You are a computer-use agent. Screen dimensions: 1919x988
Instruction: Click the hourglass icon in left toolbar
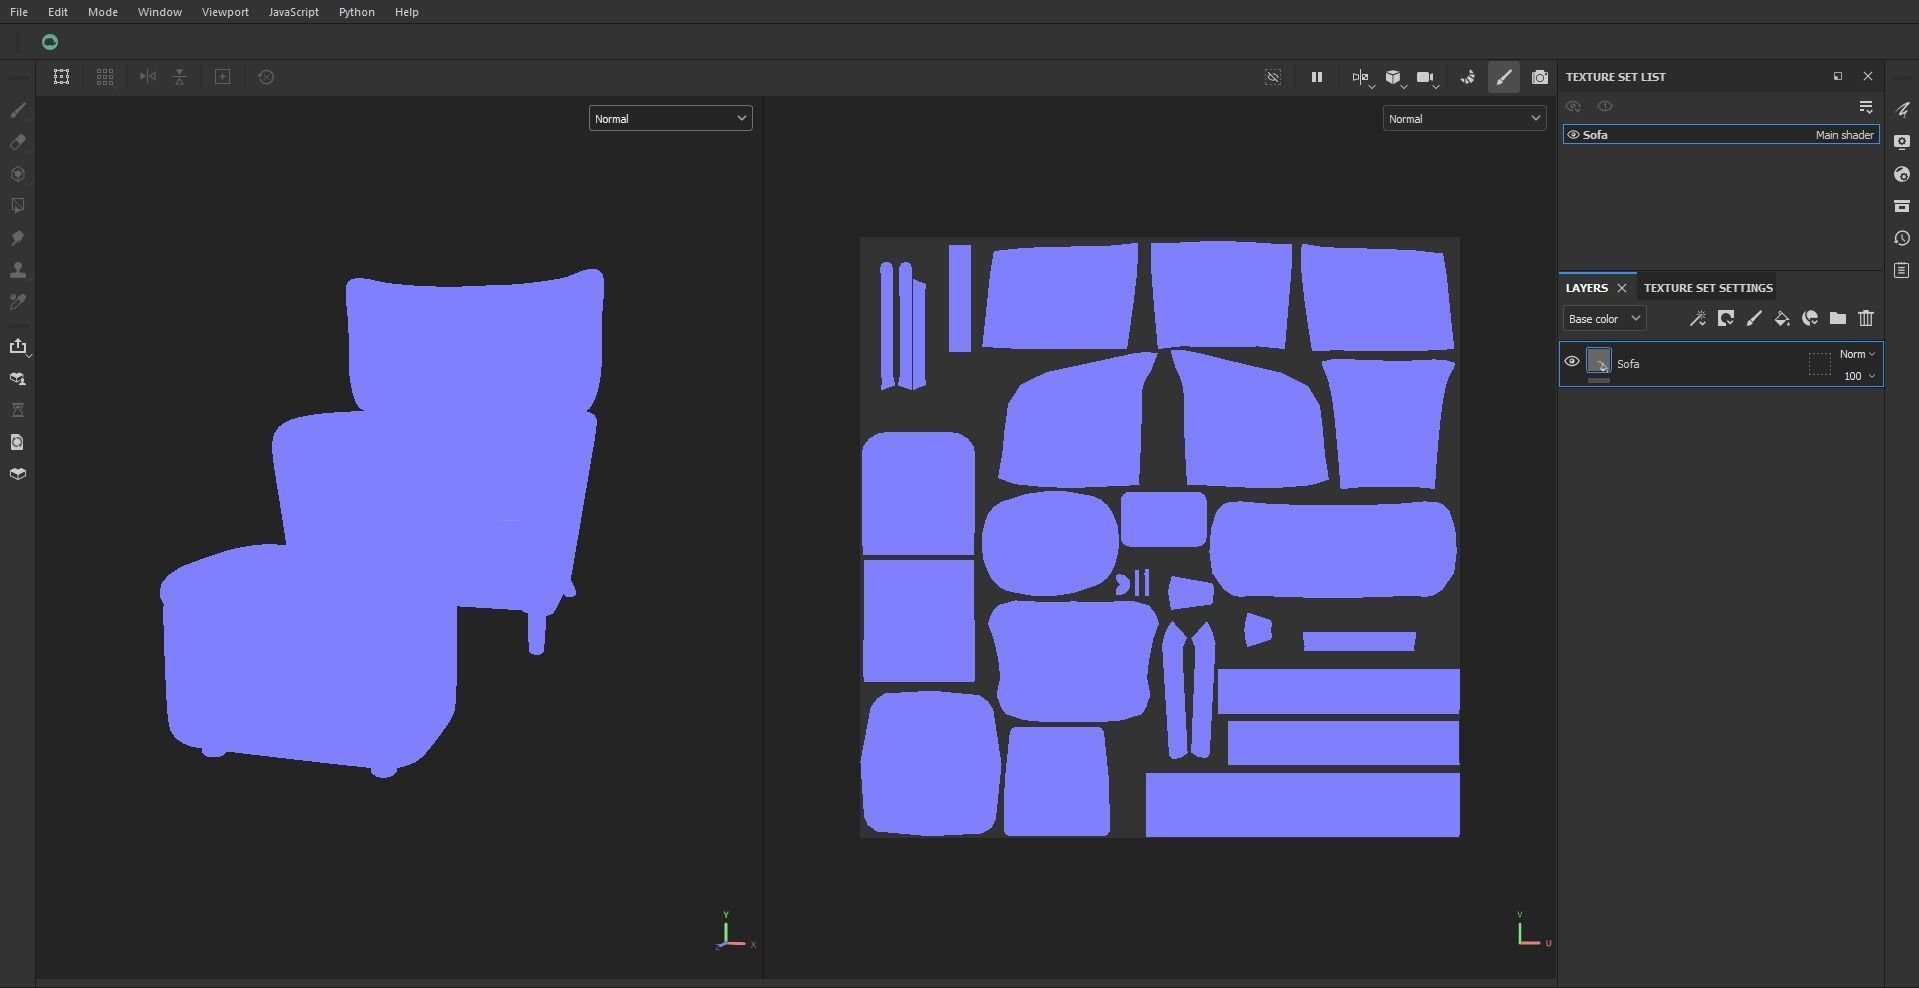click(x=18, y=410)
